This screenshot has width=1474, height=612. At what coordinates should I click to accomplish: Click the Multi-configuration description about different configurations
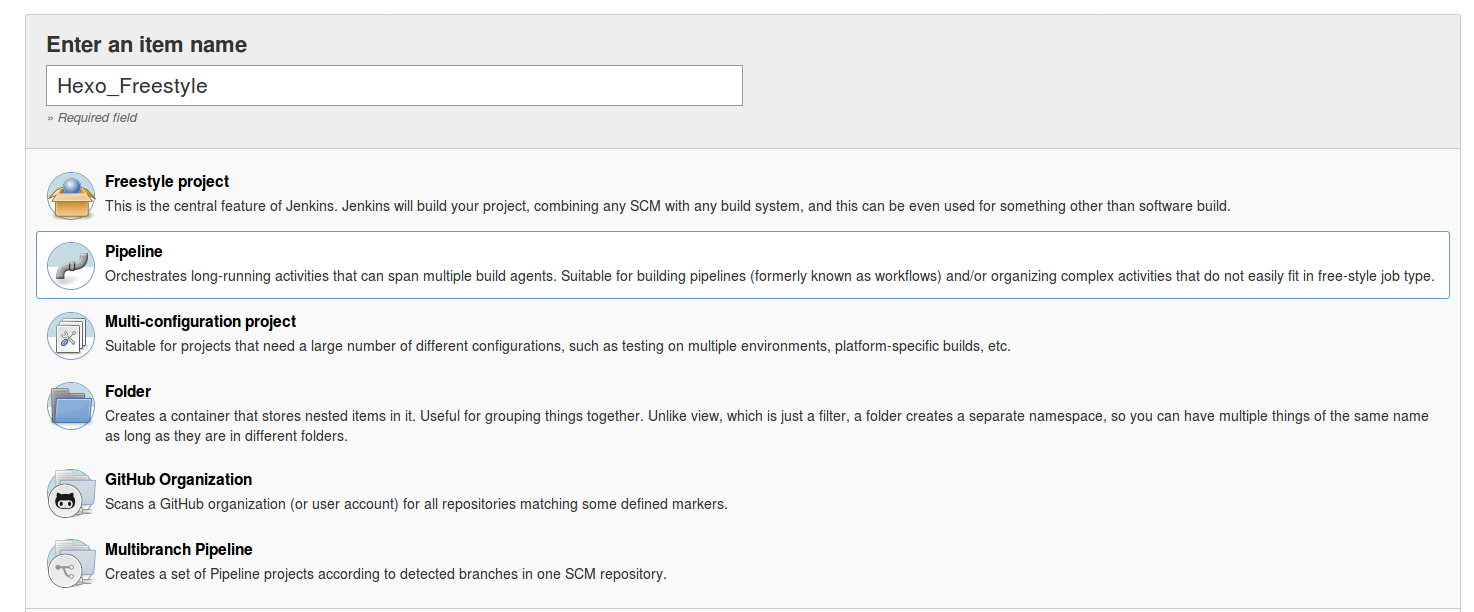pyautogui.click(x=557, y=346)
